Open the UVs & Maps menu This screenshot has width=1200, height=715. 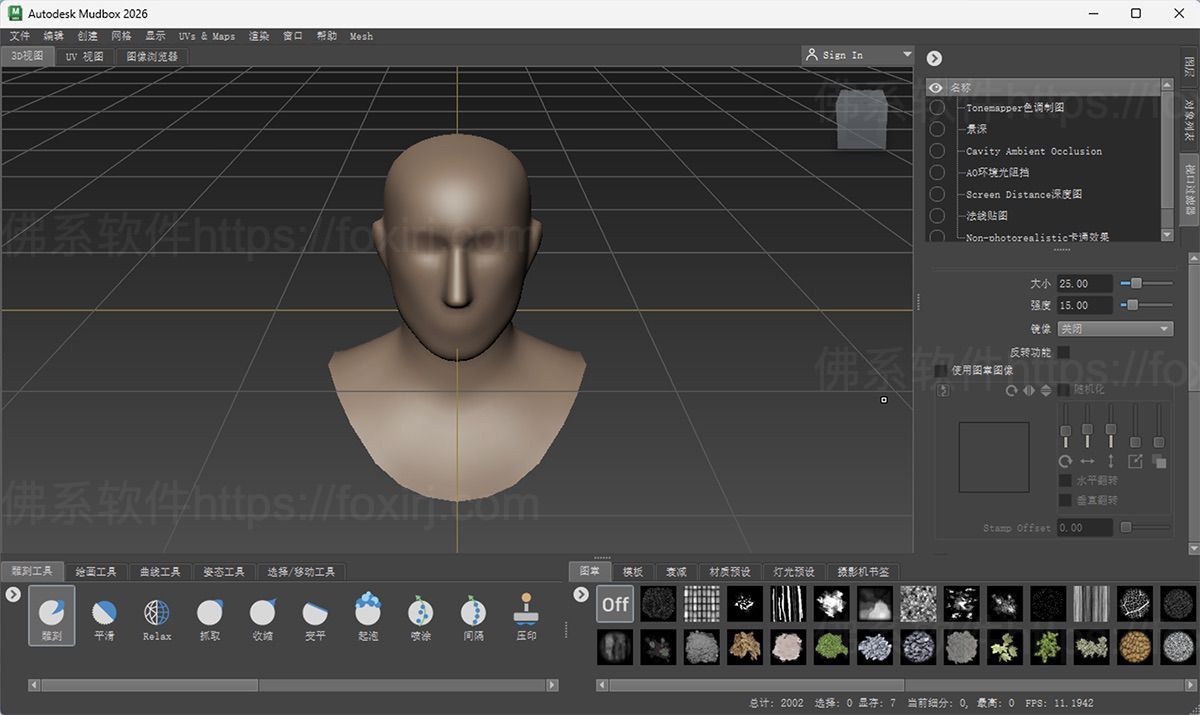pyautogui.click(x=206, y=36)
